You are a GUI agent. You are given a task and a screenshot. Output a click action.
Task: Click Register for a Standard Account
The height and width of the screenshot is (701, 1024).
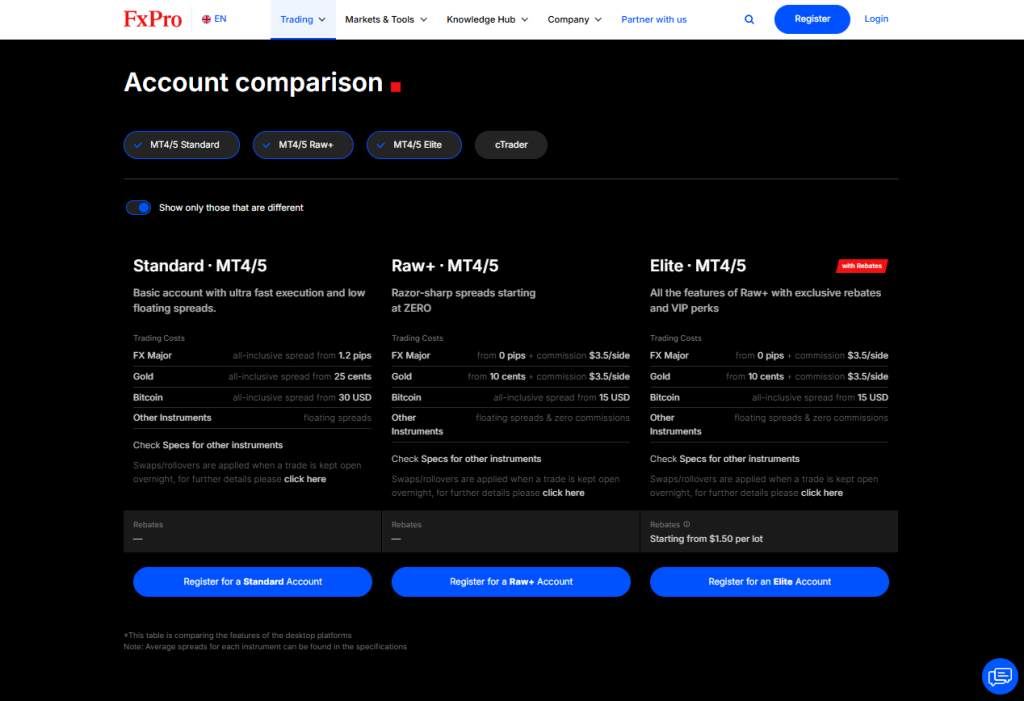pyautogui.click(x=252, y=581)
